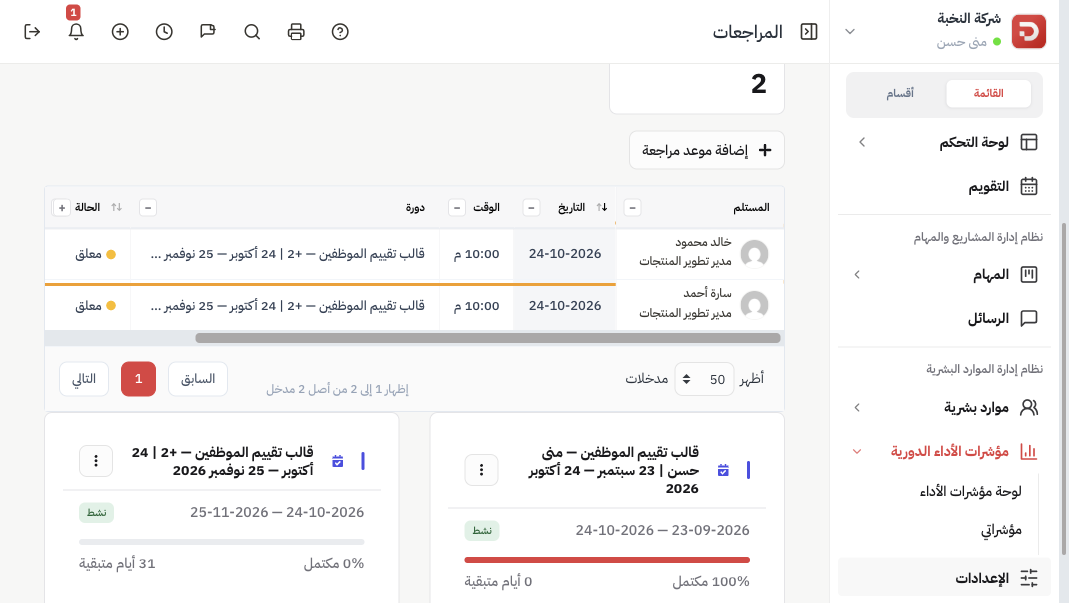Screen dimensions: 1069x603
Task: Click the plus-circle quick add icon
Action: [120, 32]
